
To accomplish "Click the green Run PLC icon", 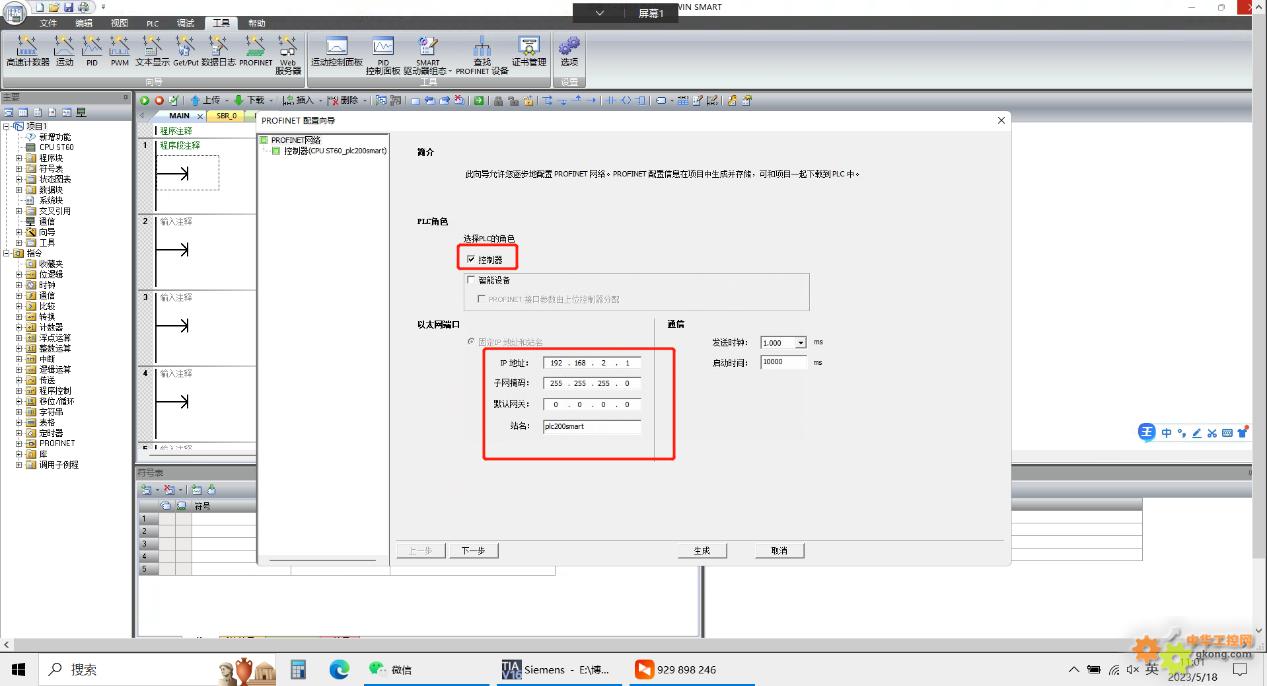I will tap(144, 100).
